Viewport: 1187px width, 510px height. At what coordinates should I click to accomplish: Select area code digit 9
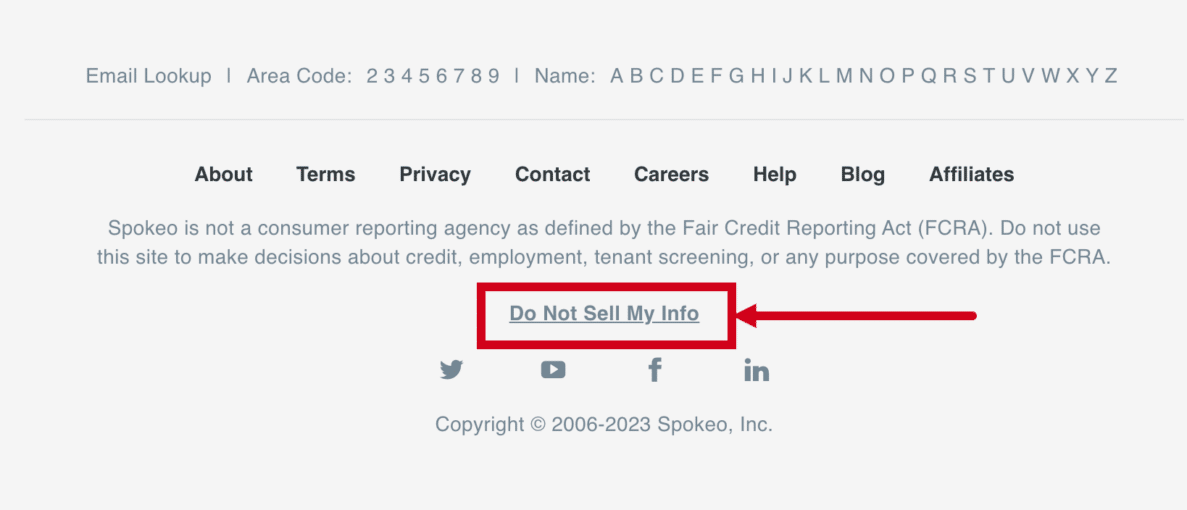coord(493,76)
